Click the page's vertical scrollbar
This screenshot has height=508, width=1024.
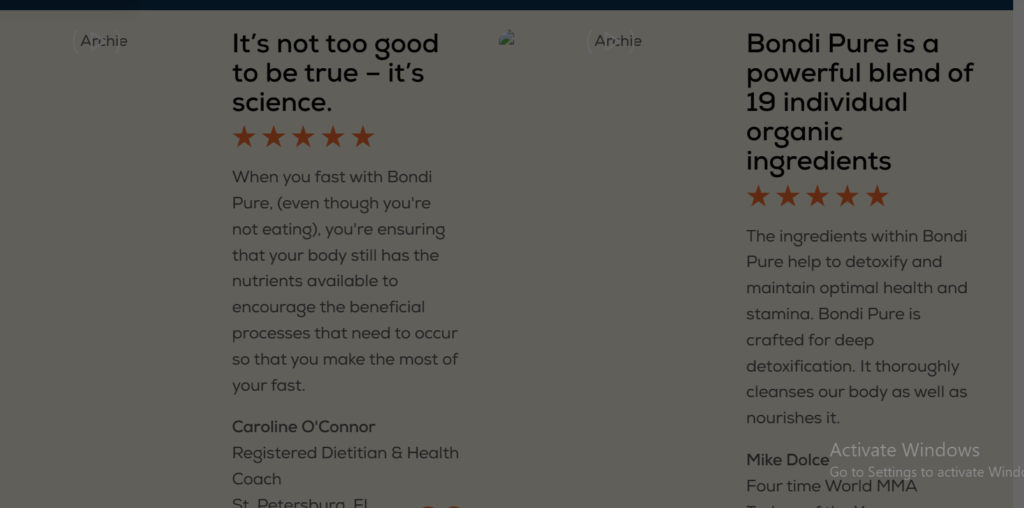click(1018, 250)
